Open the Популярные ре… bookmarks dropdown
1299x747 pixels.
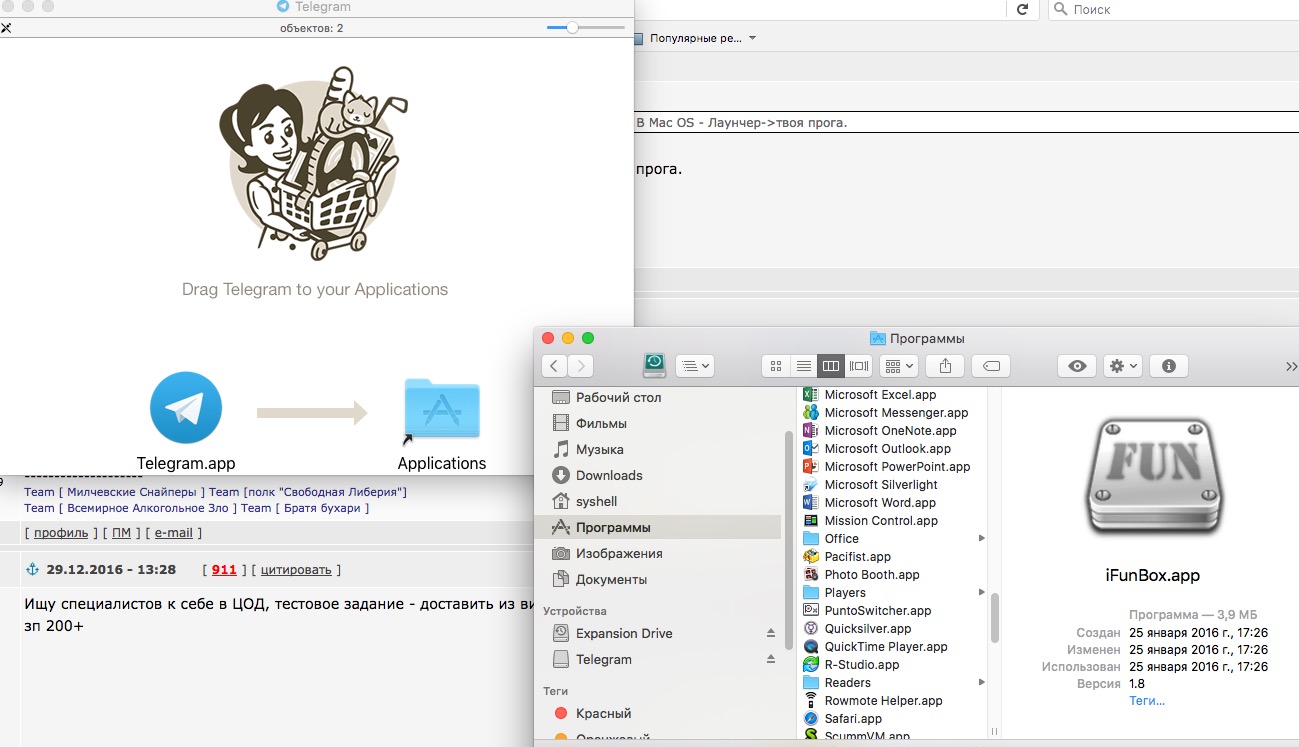click(x=695, y=39)
